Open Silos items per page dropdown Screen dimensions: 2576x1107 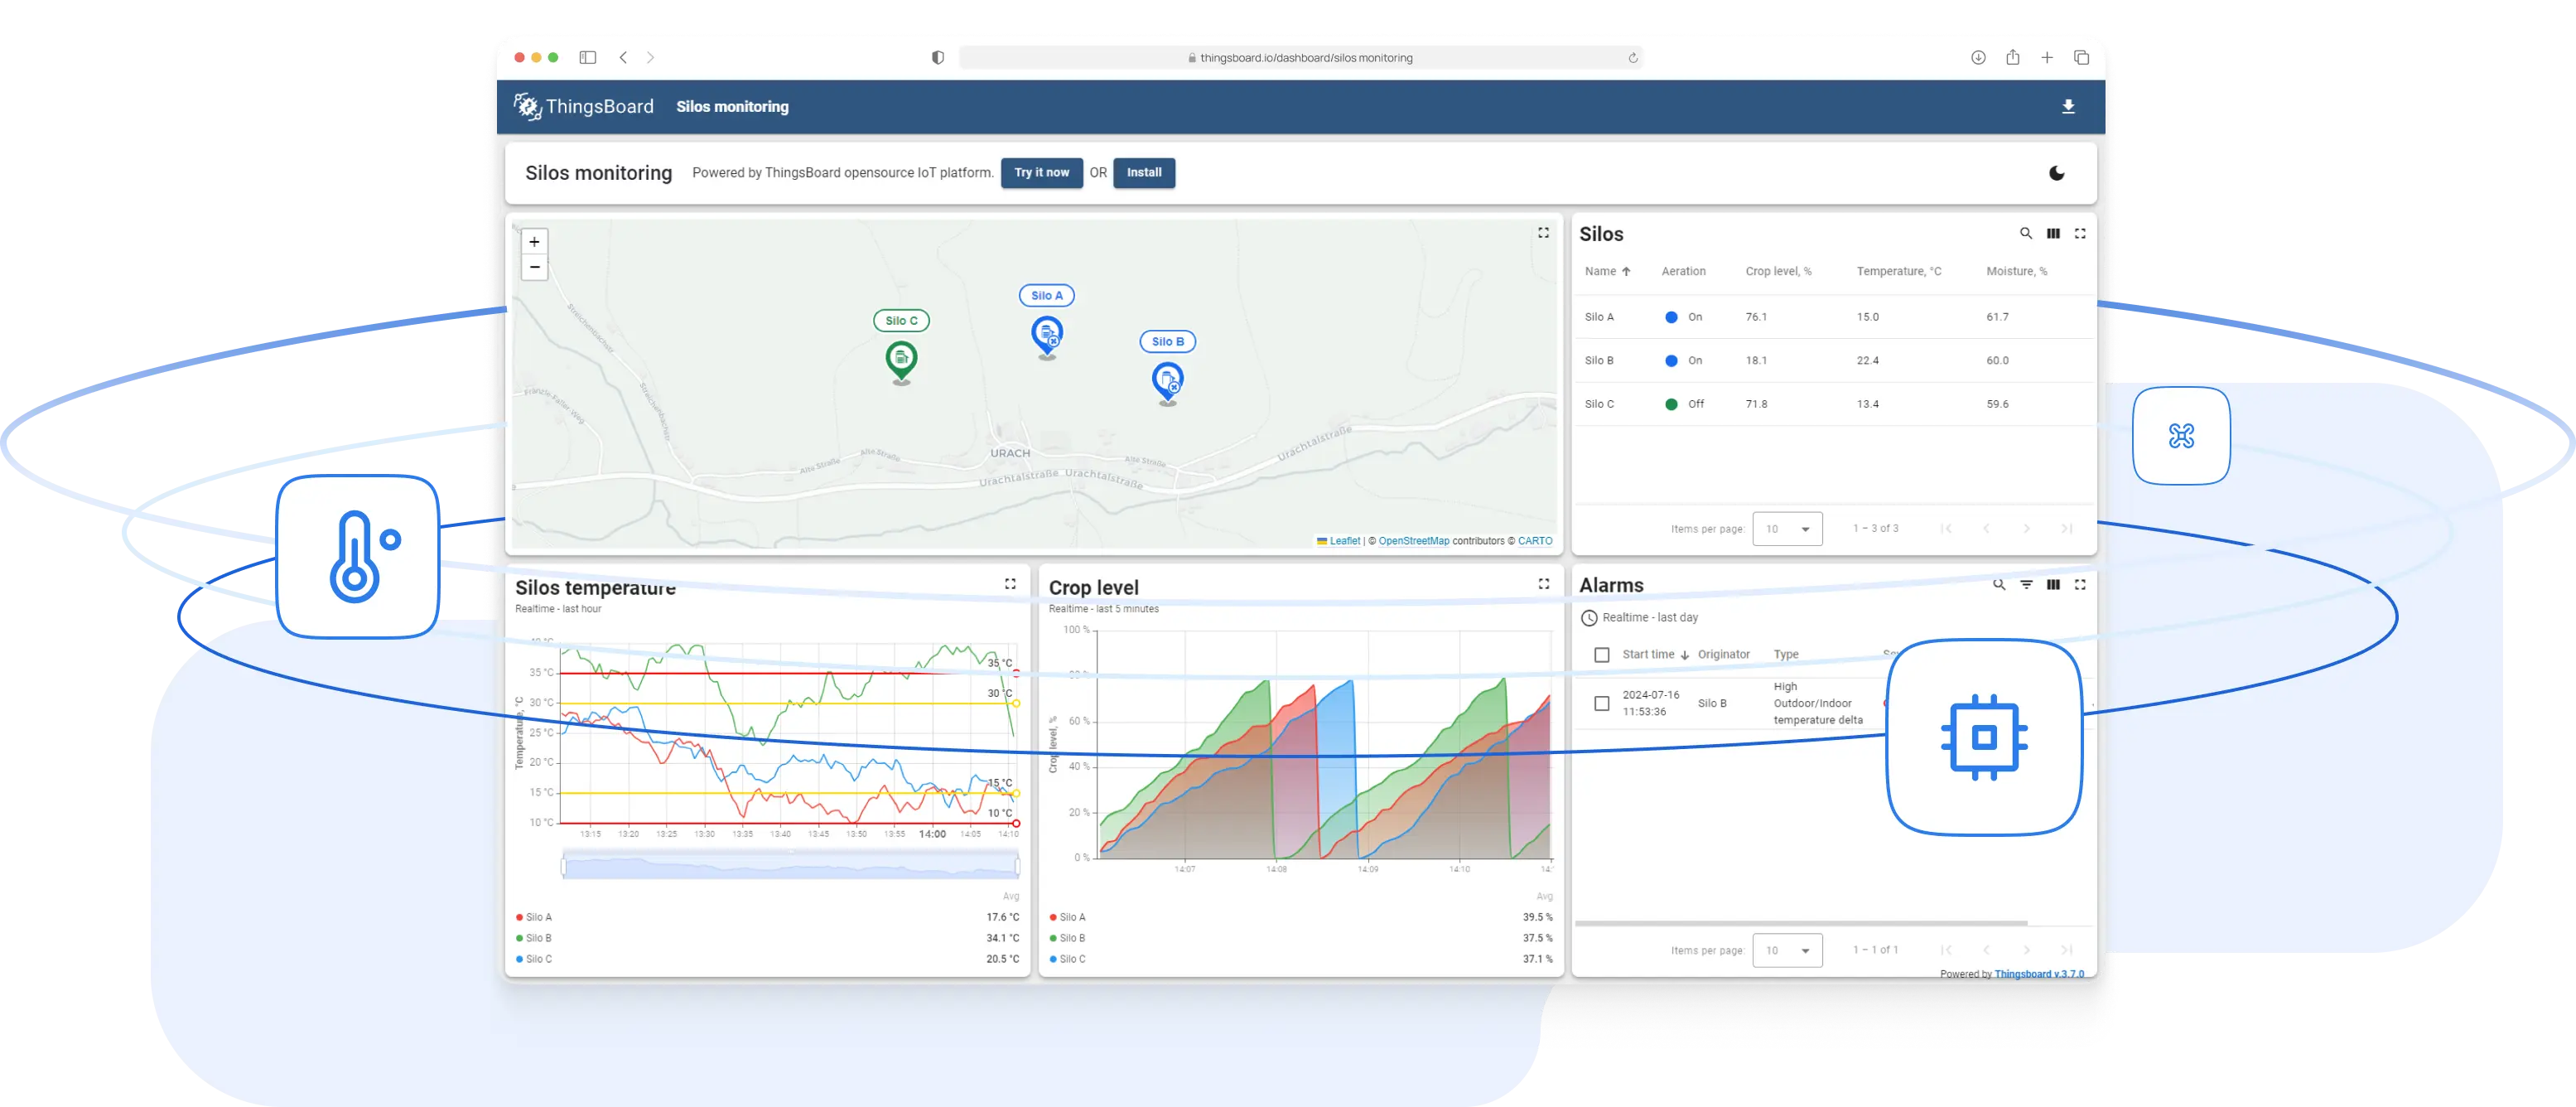point(1787,529)
